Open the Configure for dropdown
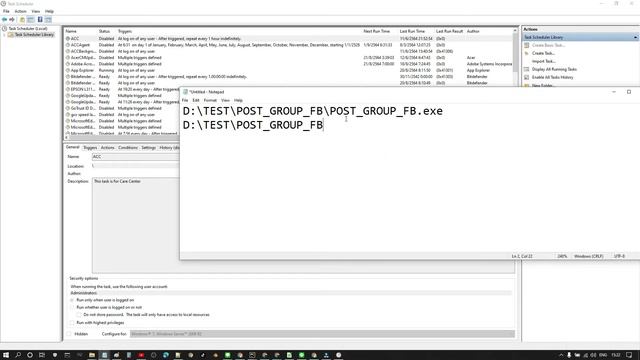The image size is (640, 360). click(x=322, y=334)
